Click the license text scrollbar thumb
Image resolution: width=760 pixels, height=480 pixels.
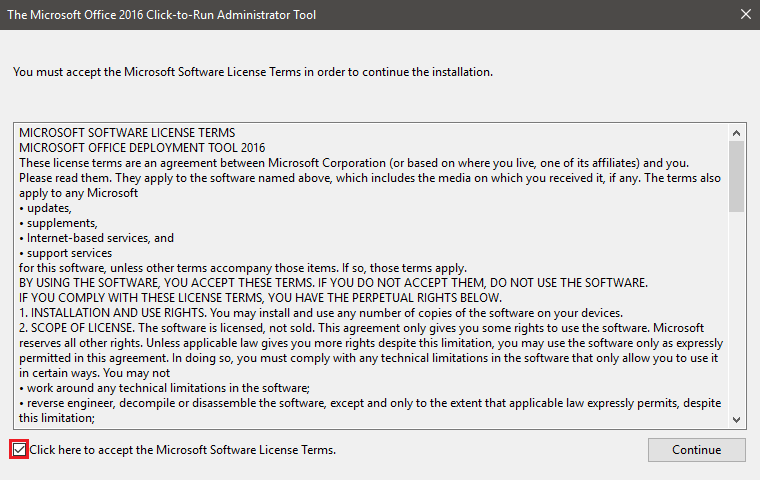(736, 176)
